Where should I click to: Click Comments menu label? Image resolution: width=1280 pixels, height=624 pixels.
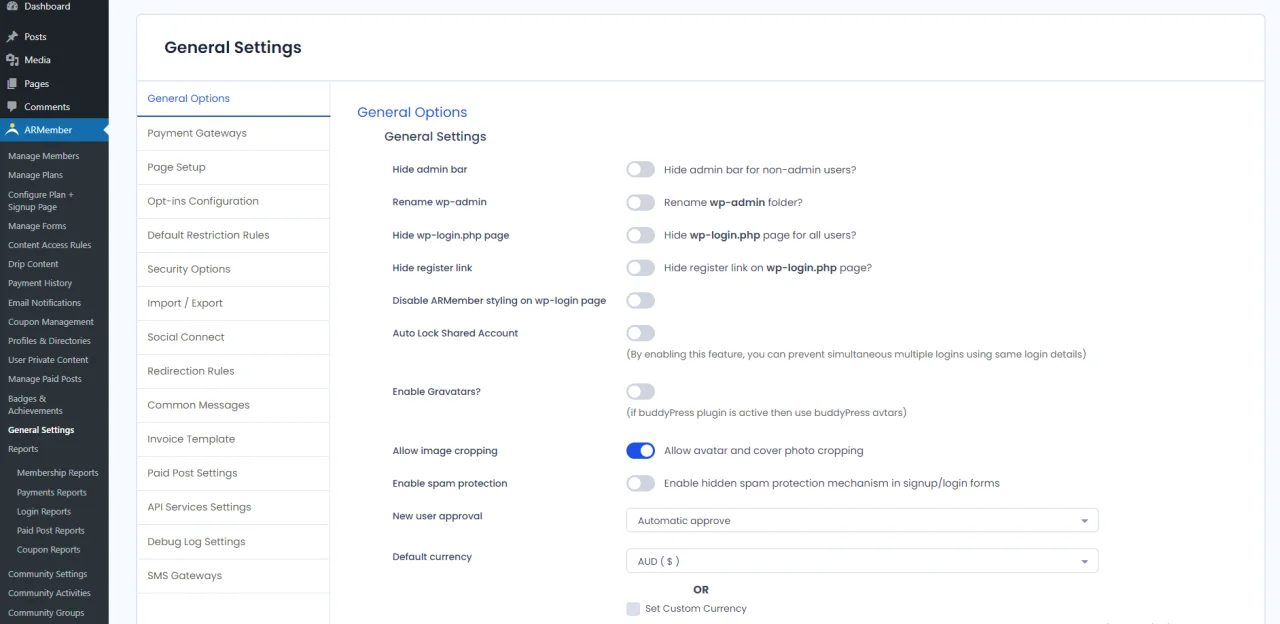point(47,107)
